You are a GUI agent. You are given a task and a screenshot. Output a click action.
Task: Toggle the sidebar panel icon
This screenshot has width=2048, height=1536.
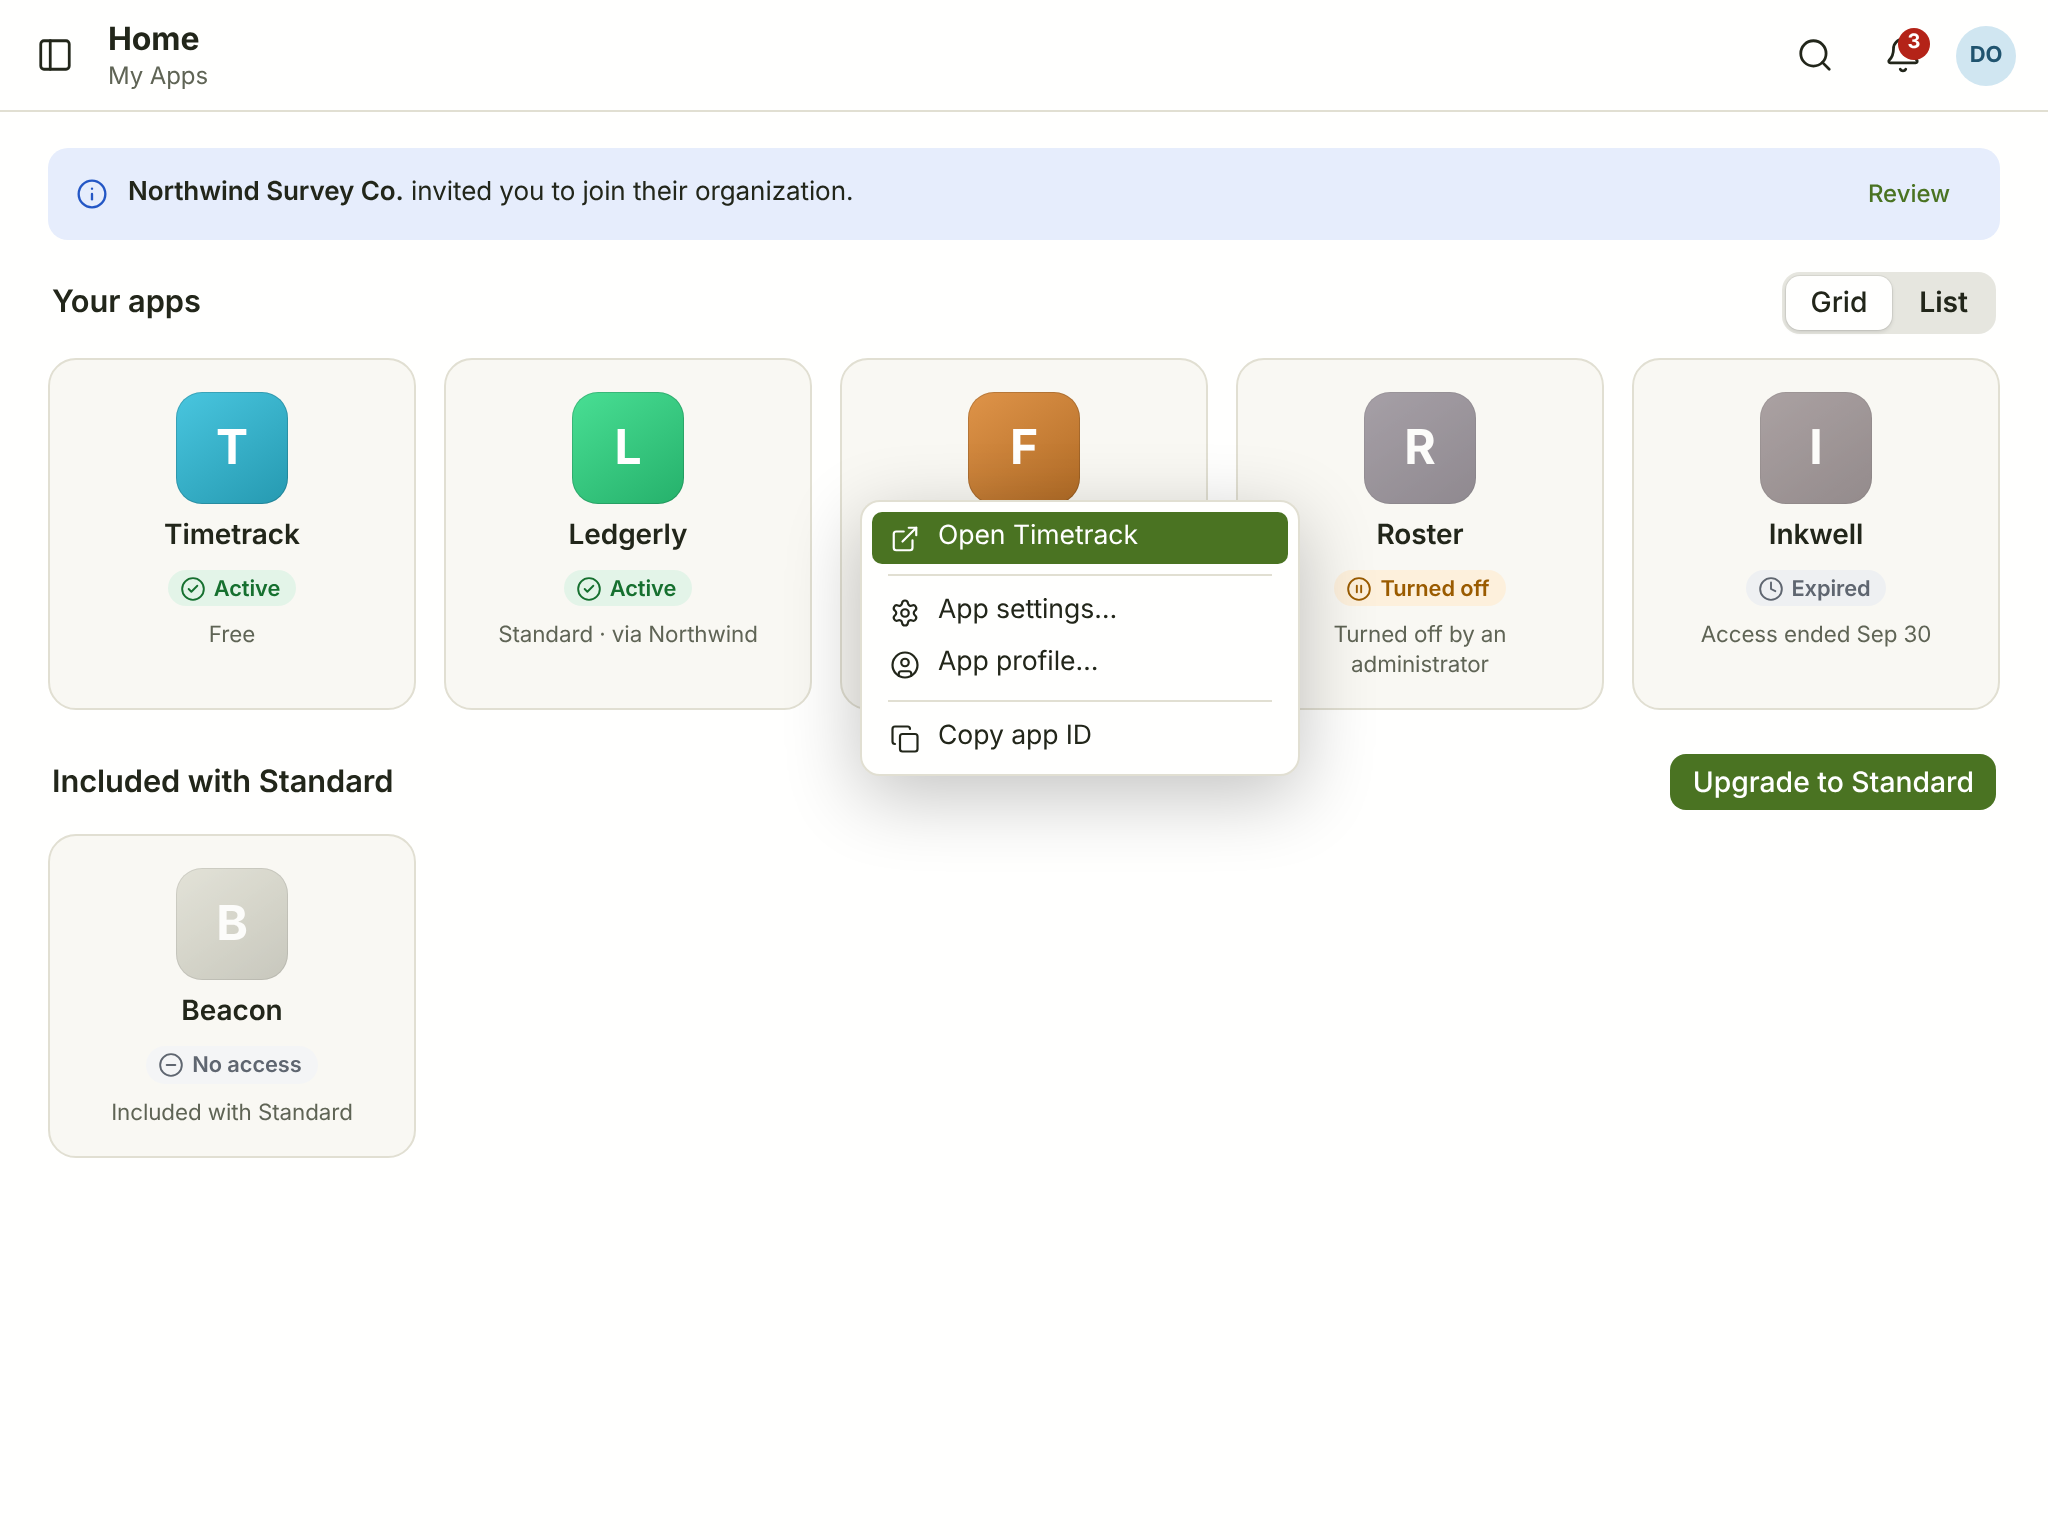click(55, 55)
